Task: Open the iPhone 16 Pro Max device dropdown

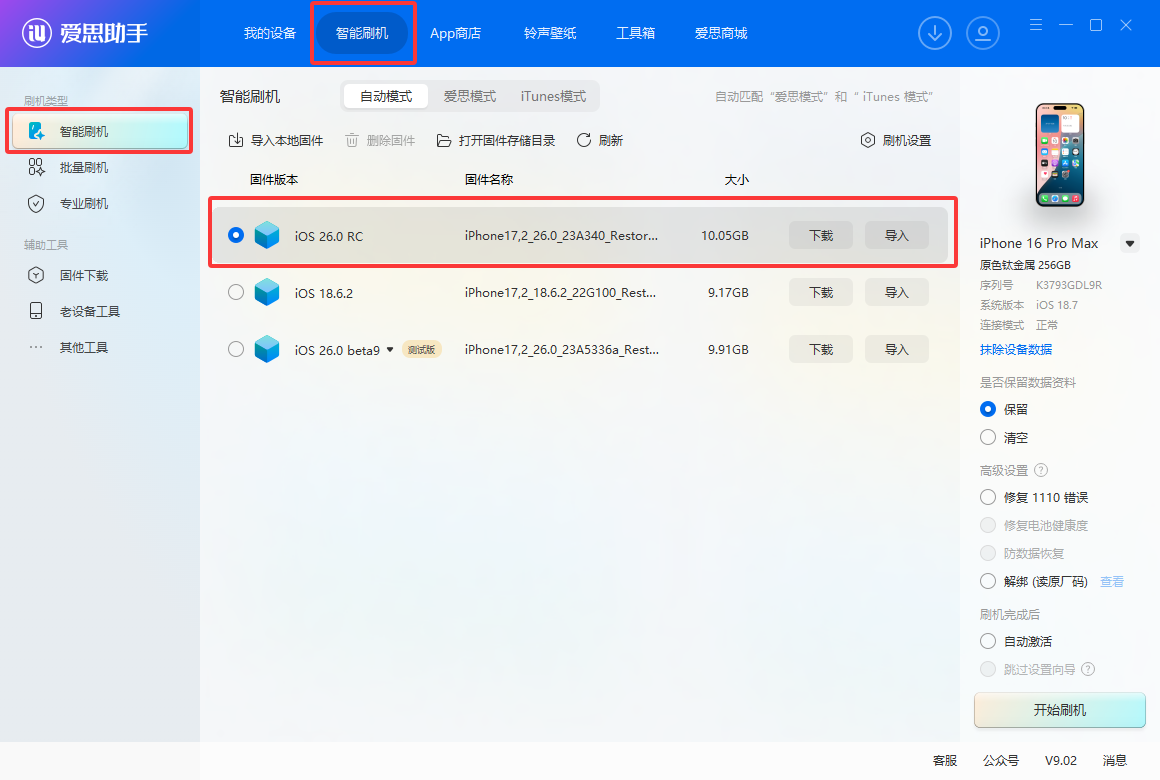Action: pos(1131,243)
